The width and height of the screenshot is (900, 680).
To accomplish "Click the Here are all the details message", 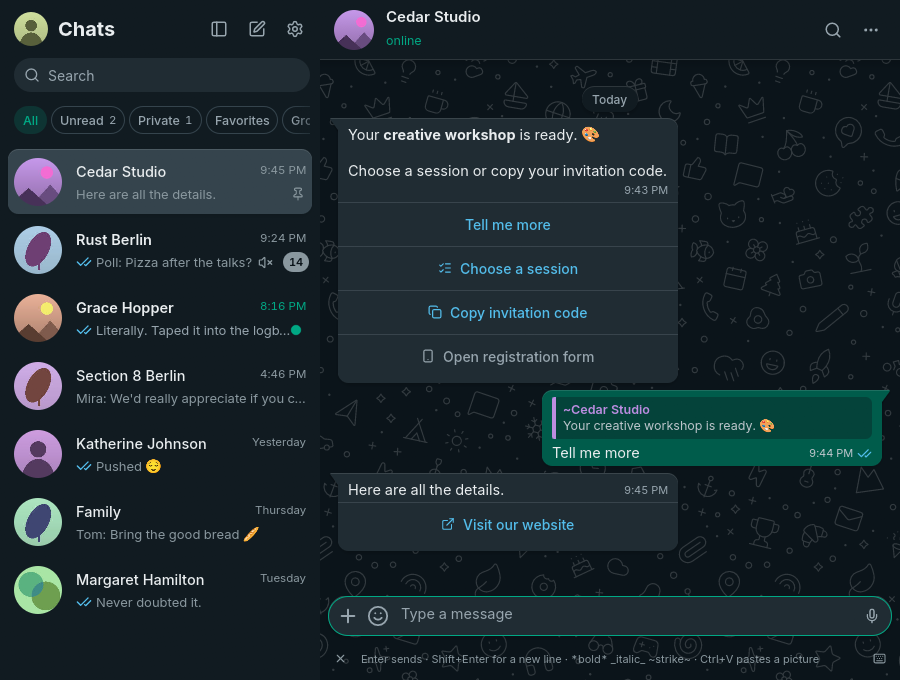I will 425,490.
